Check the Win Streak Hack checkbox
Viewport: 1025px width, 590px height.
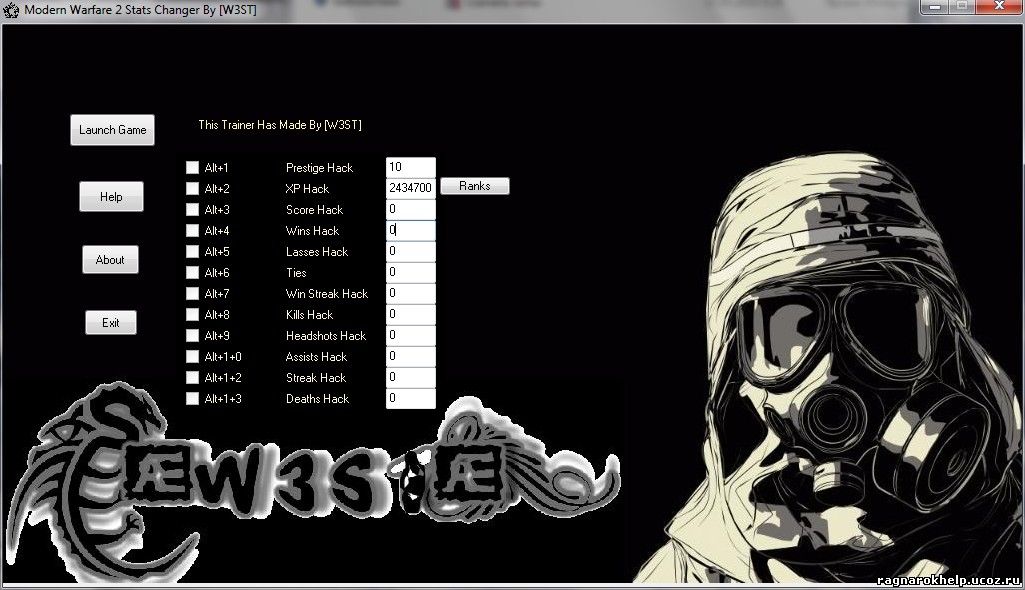(192, 294)
